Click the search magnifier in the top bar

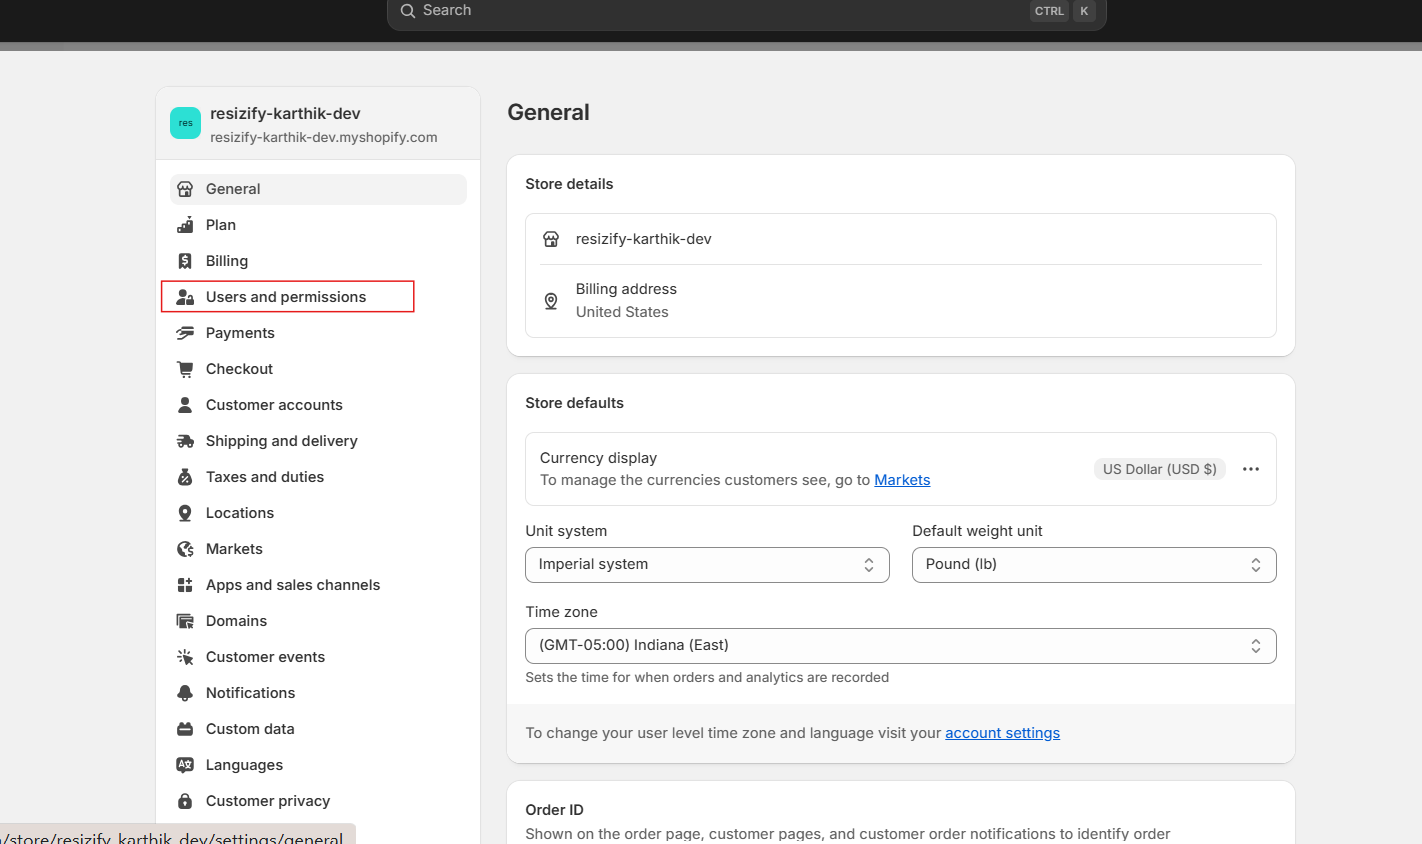(407, 10)
